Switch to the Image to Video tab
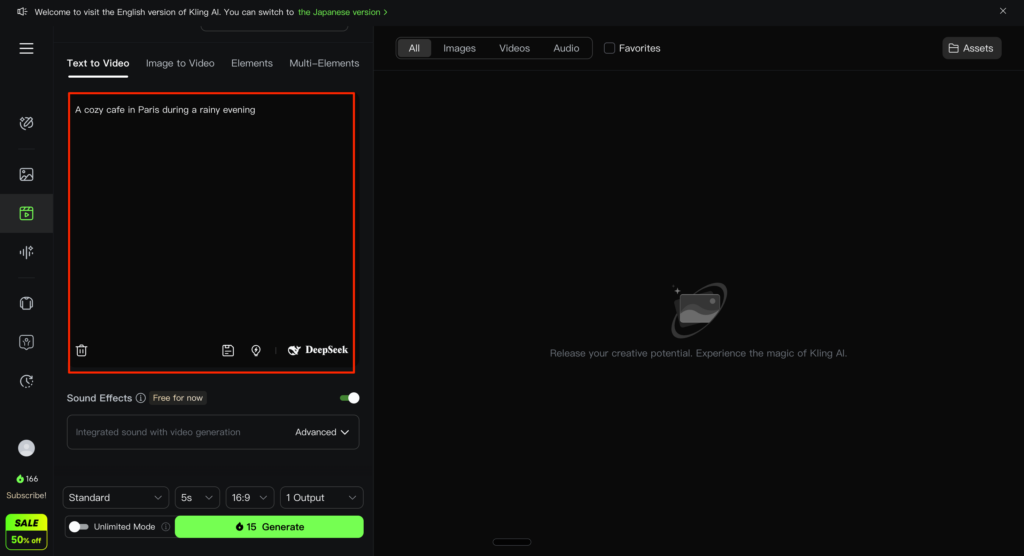Viewport: 1024px width, 556px height. point(180,63)
